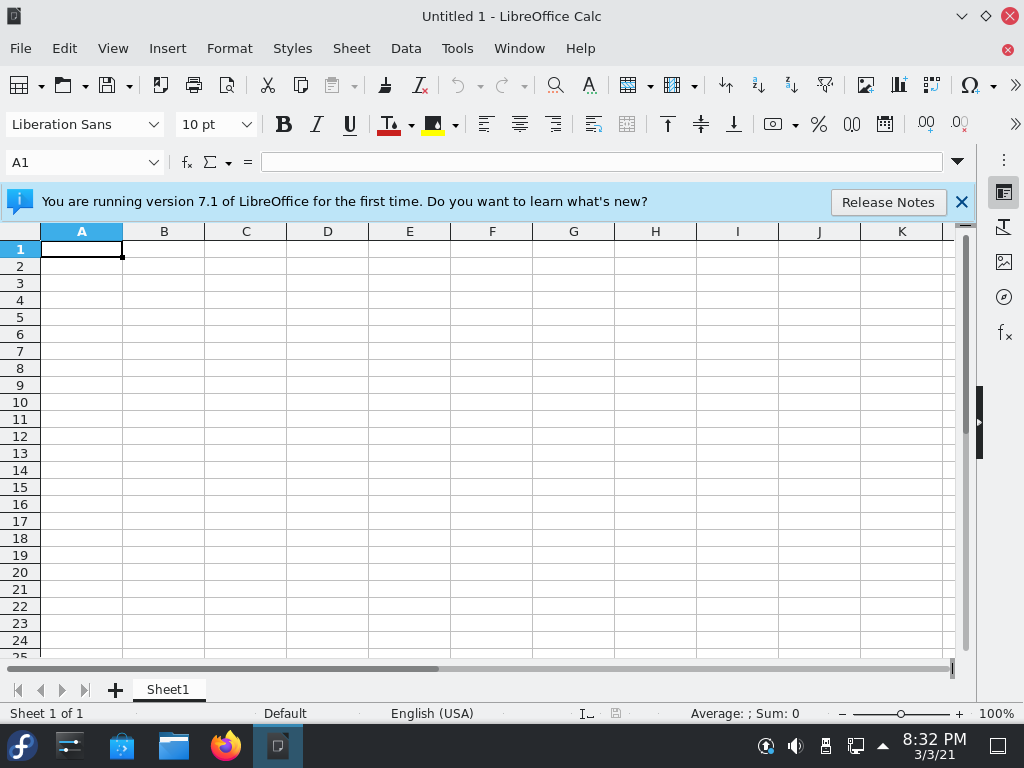
Task: Select column D header
Action: click(x=327, y=232)
